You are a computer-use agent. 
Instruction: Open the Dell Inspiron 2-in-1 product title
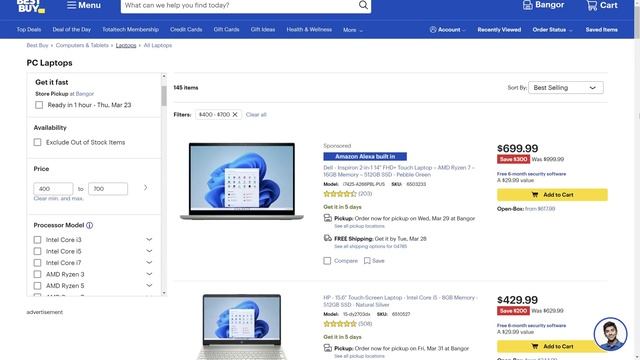point(399,171)
